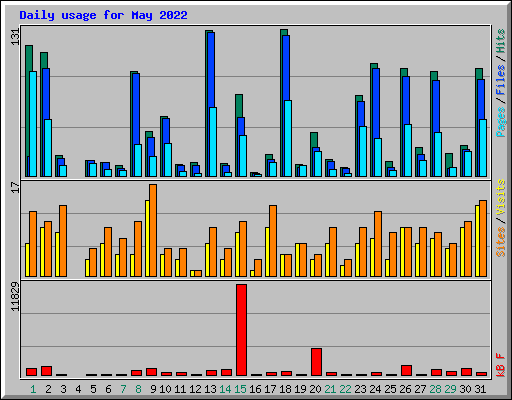Click the red "KB F" legend label
Screen dimensions: 512x400
coord(500,365)
